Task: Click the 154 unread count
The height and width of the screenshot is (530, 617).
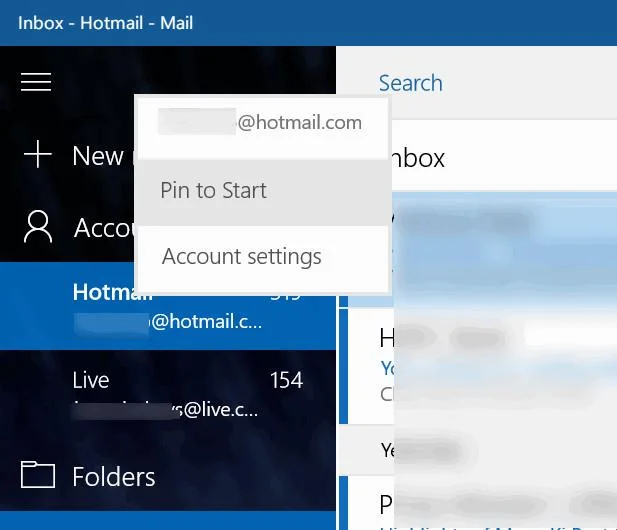Action: coord(286,380)
